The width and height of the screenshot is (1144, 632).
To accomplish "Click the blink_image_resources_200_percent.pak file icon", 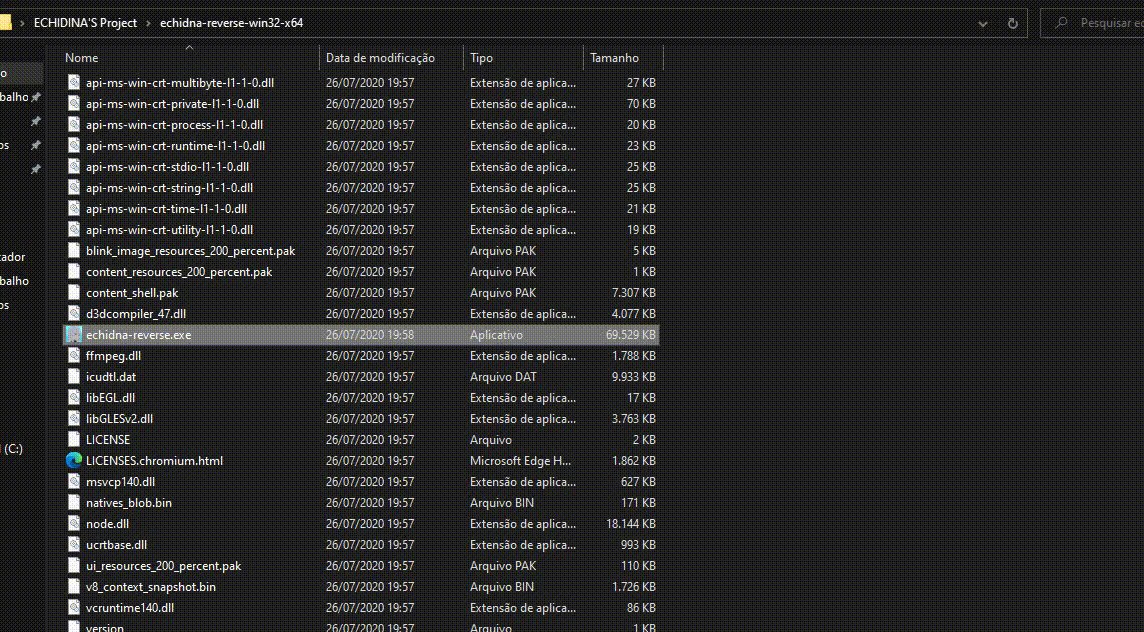I will click(x=73, y=251).
